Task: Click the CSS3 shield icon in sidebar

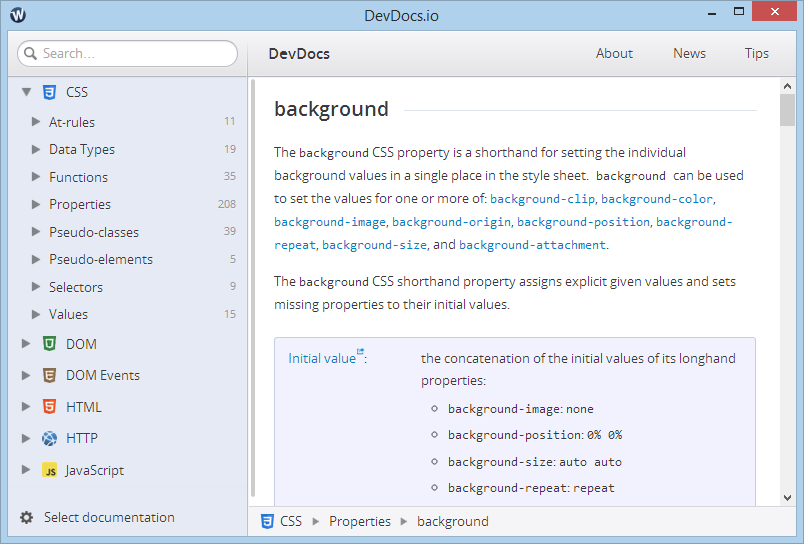Action: tap(49, 92)
